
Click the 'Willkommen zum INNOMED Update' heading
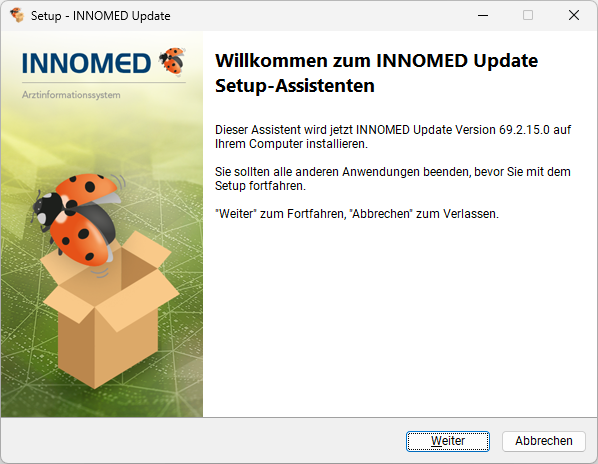pos(376,61)
